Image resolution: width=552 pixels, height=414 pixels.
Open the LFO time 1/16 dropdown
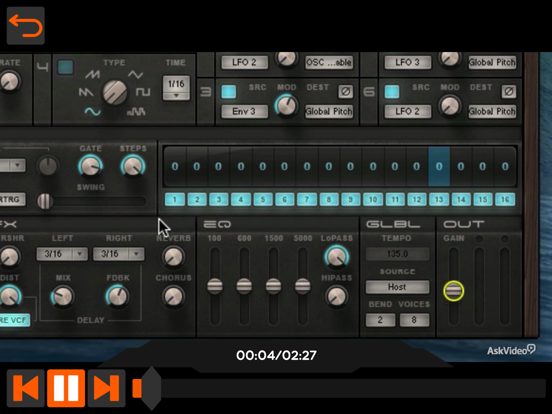[176, 88]
